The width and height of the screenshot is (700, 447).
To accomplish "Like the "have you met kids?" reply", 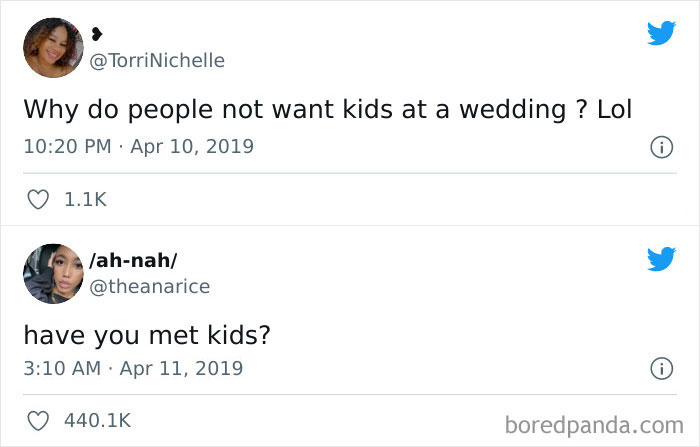I will [x=37, y=421].
